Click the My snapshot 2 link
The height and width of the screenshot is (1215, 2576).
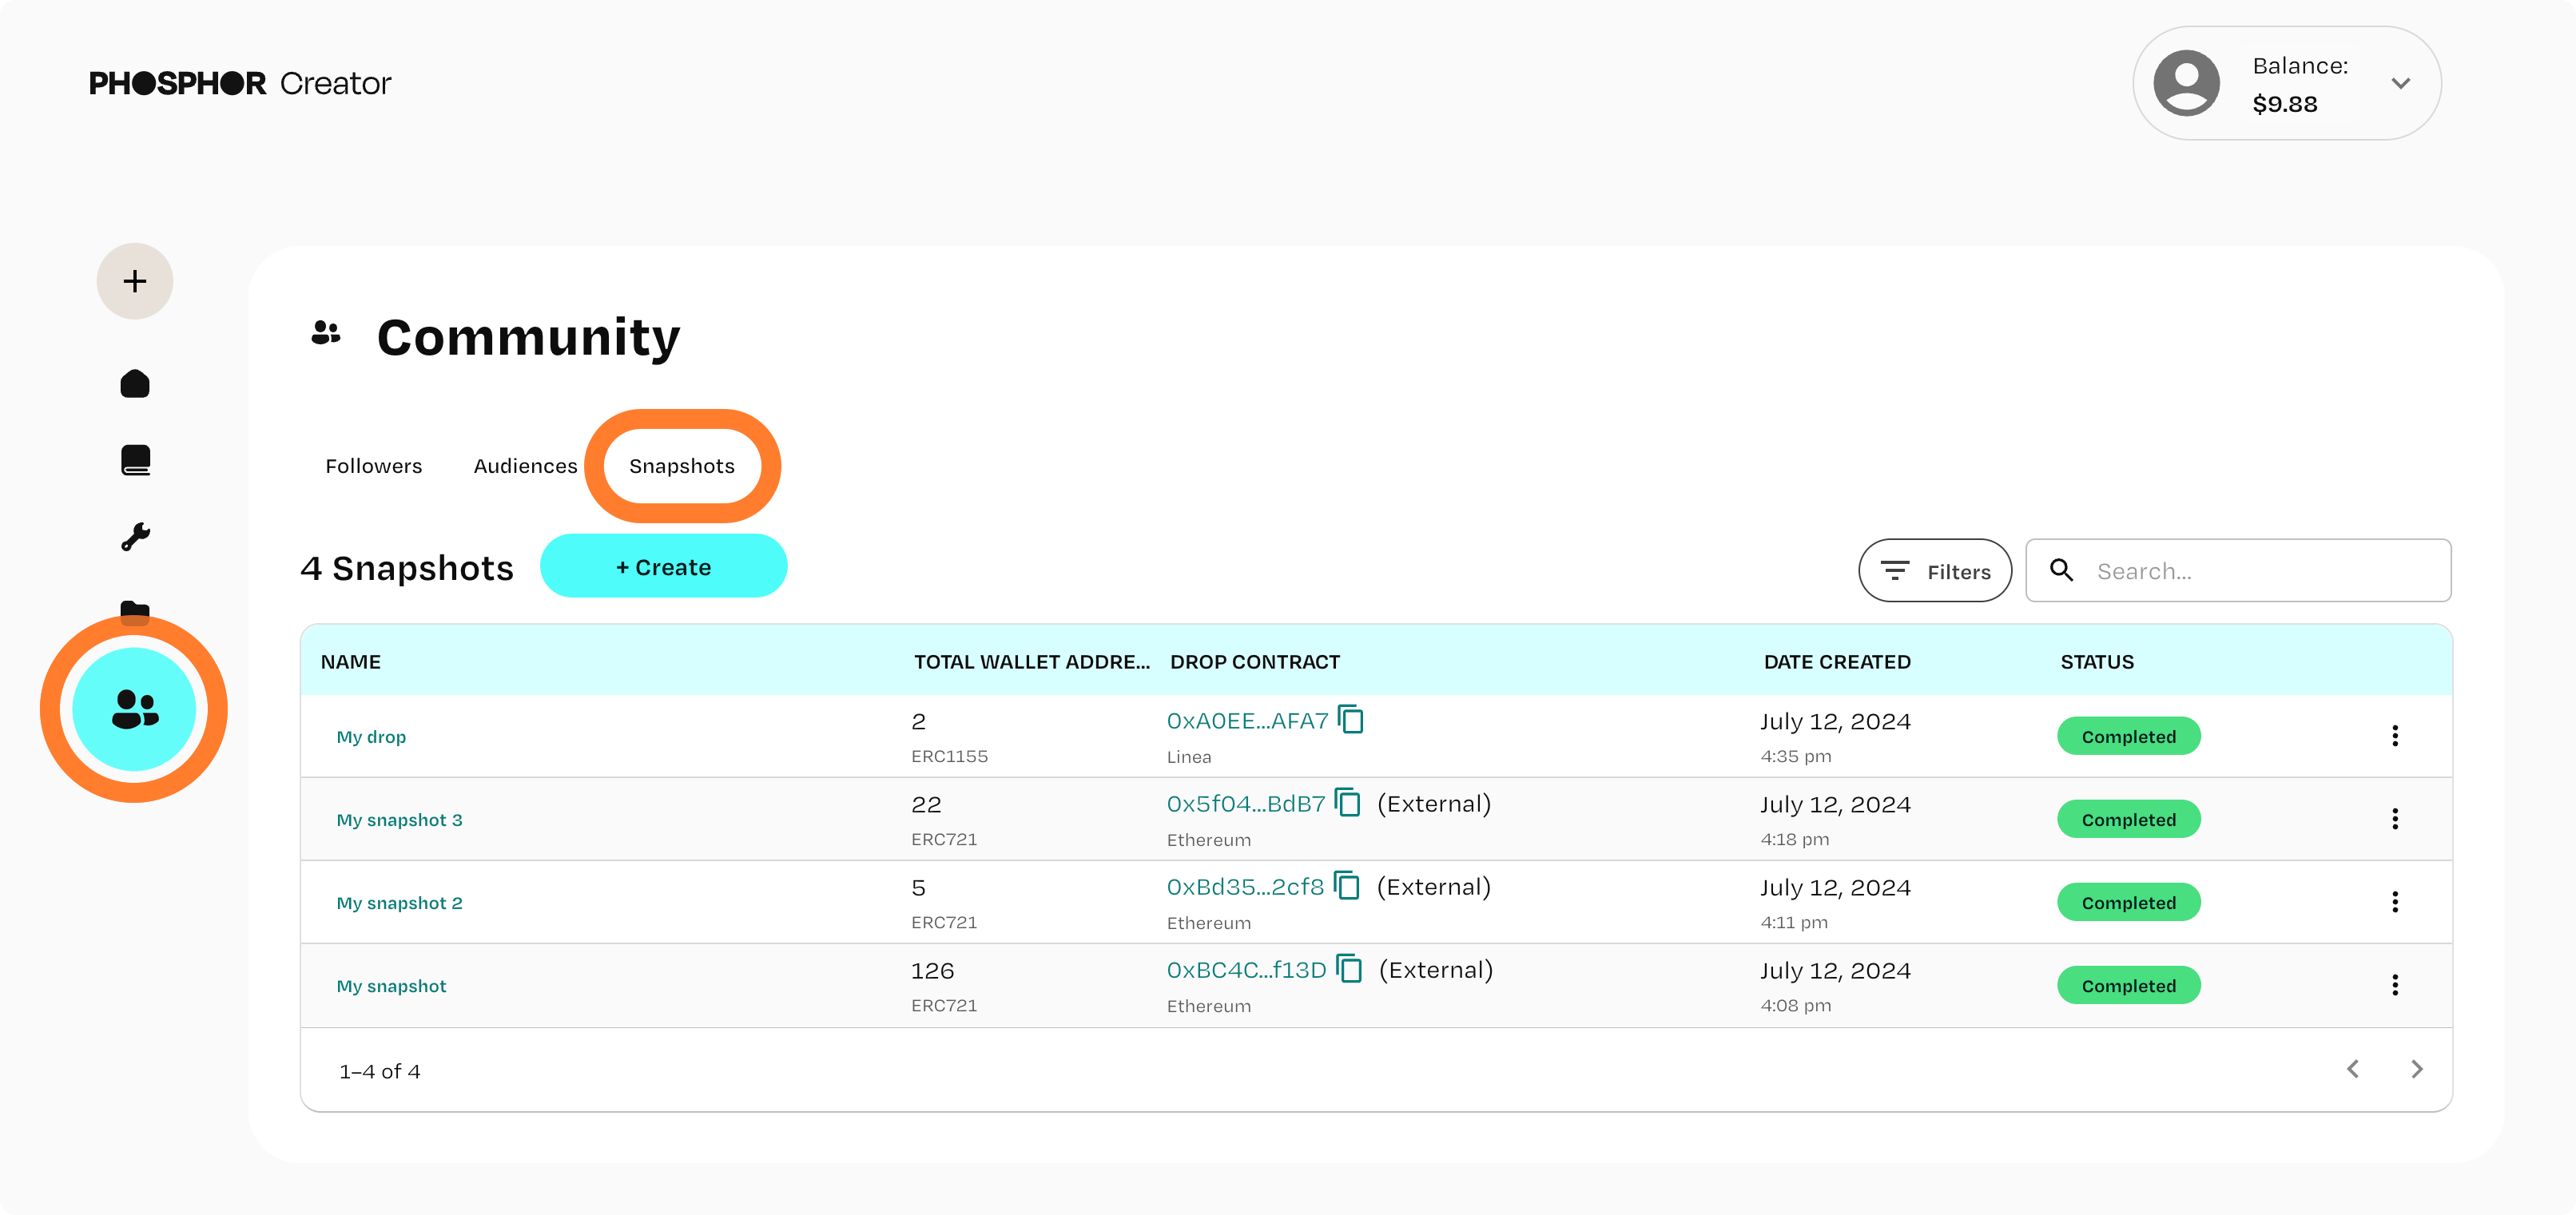pyautogui.click(x=401, y=901)
